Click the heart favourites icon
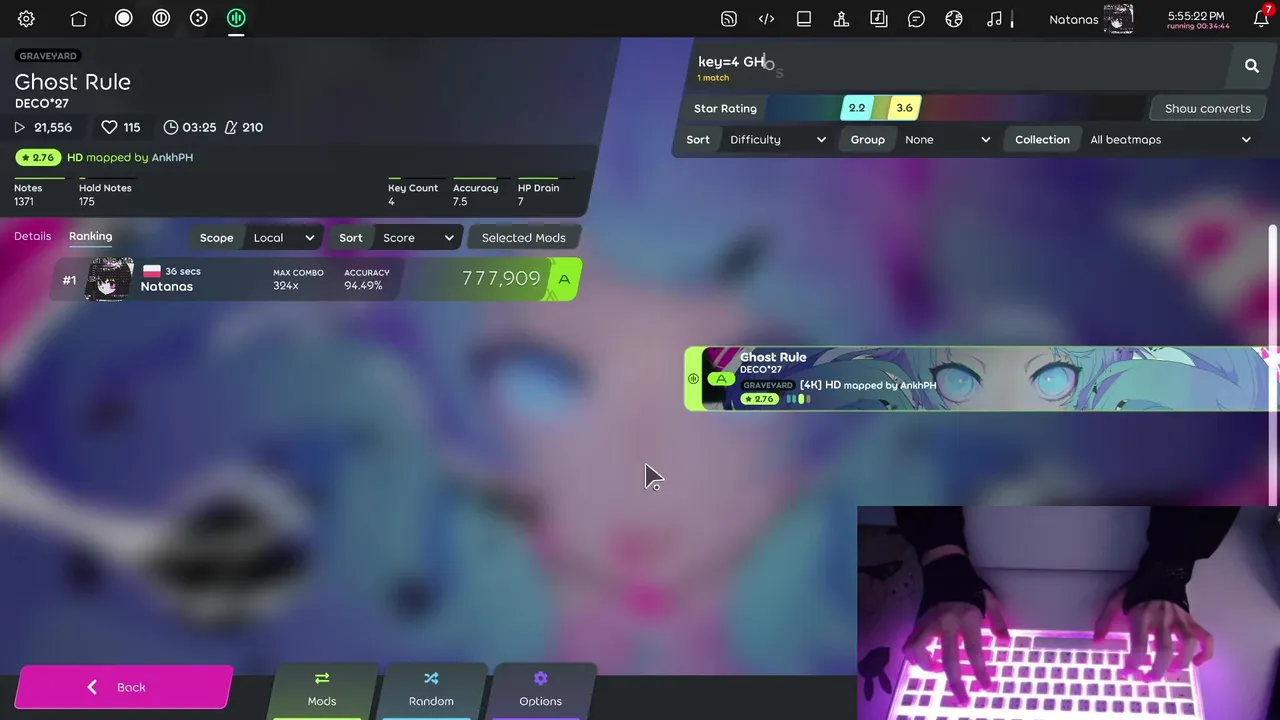1280x720 pixels. (110, 127)
